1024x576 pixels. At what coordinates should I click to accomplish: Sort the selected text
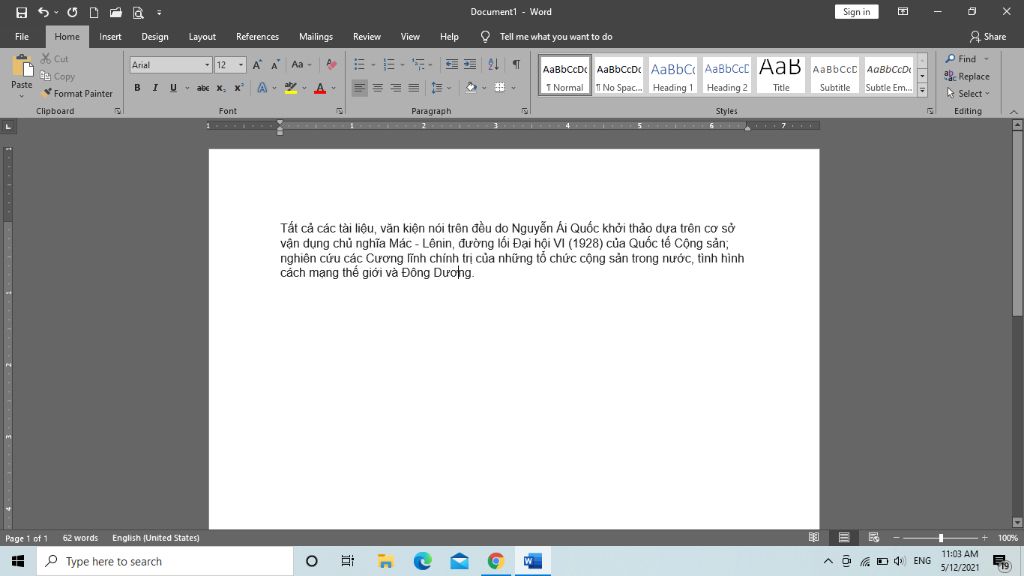pos(493,64)
